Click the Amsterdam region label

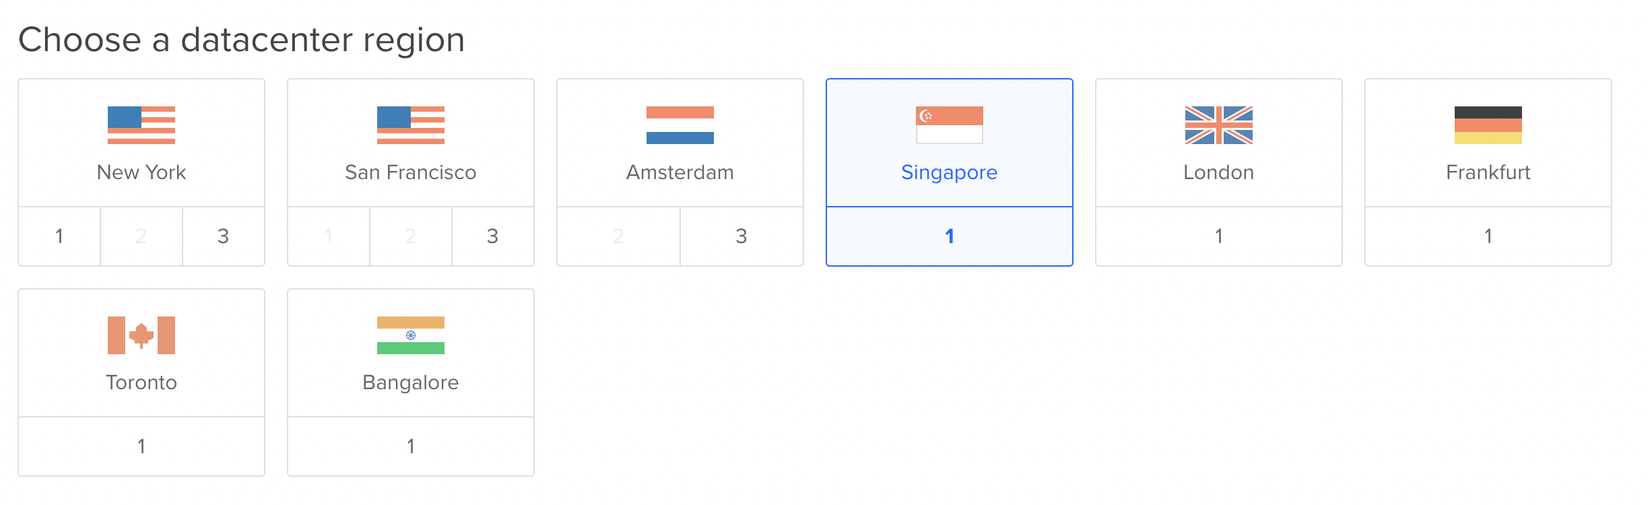click(680, 172)
